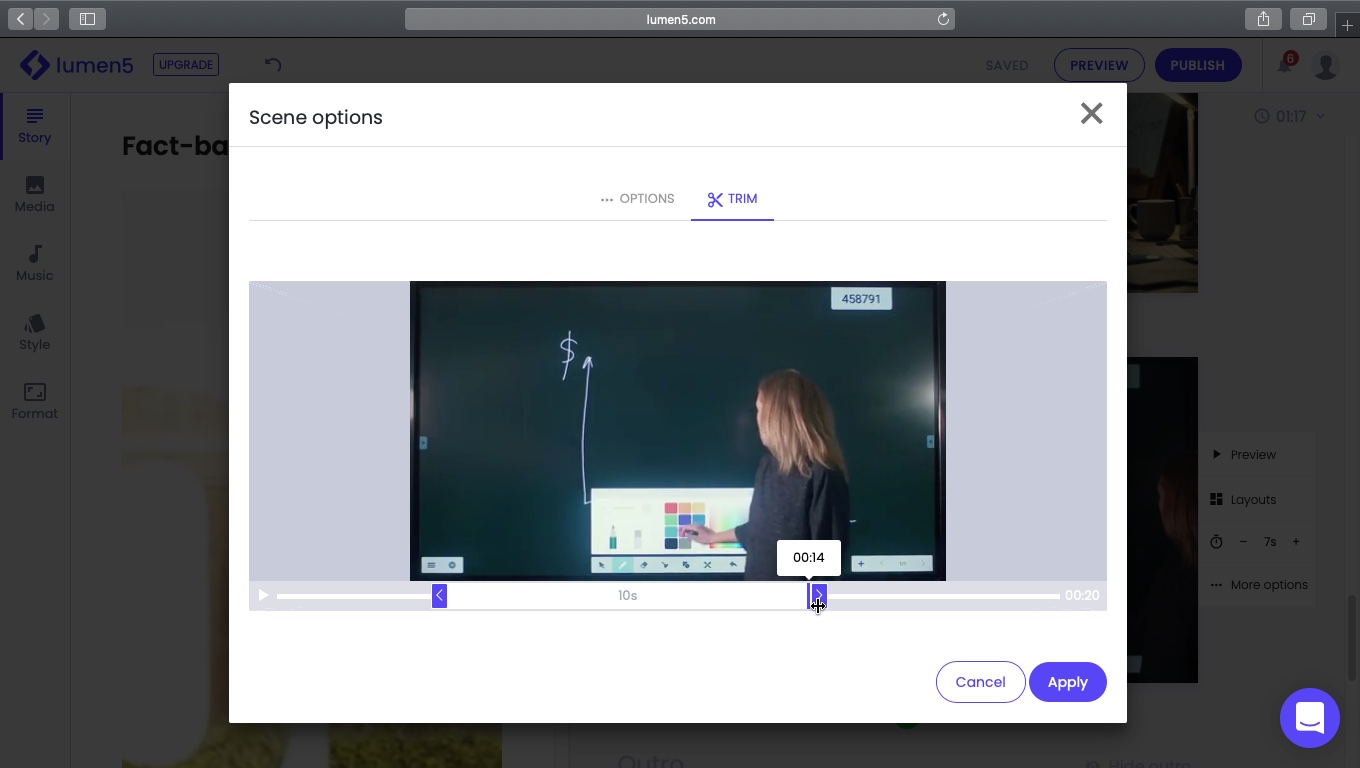The width and height of the screenshot is (1360, 768).
Task: Open Layouts in the scene side menu
Action: coord(1243,500)
